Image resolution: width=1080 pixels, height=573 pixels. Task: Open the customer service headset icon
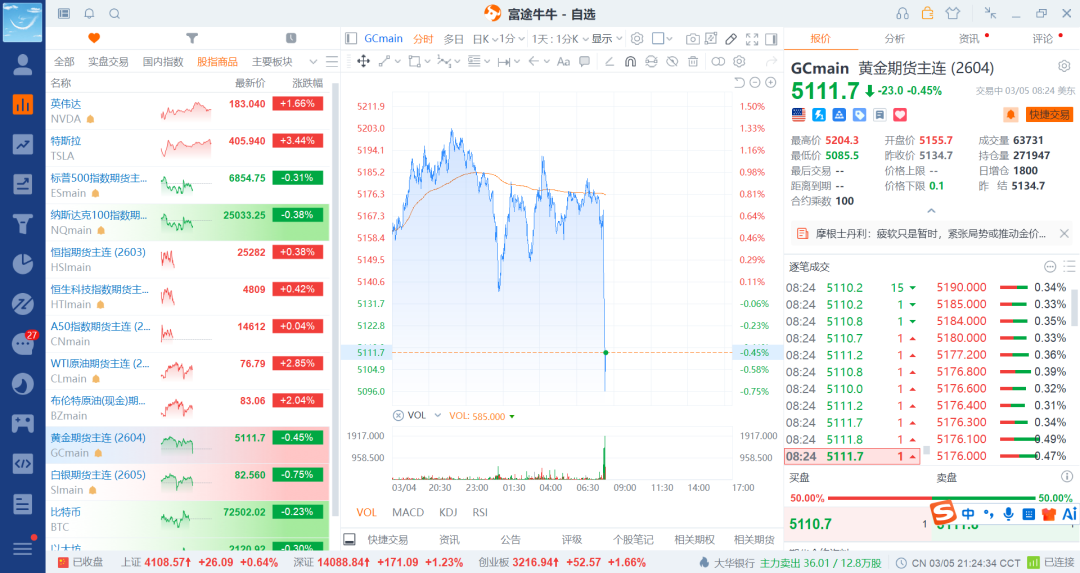point(902,14)
